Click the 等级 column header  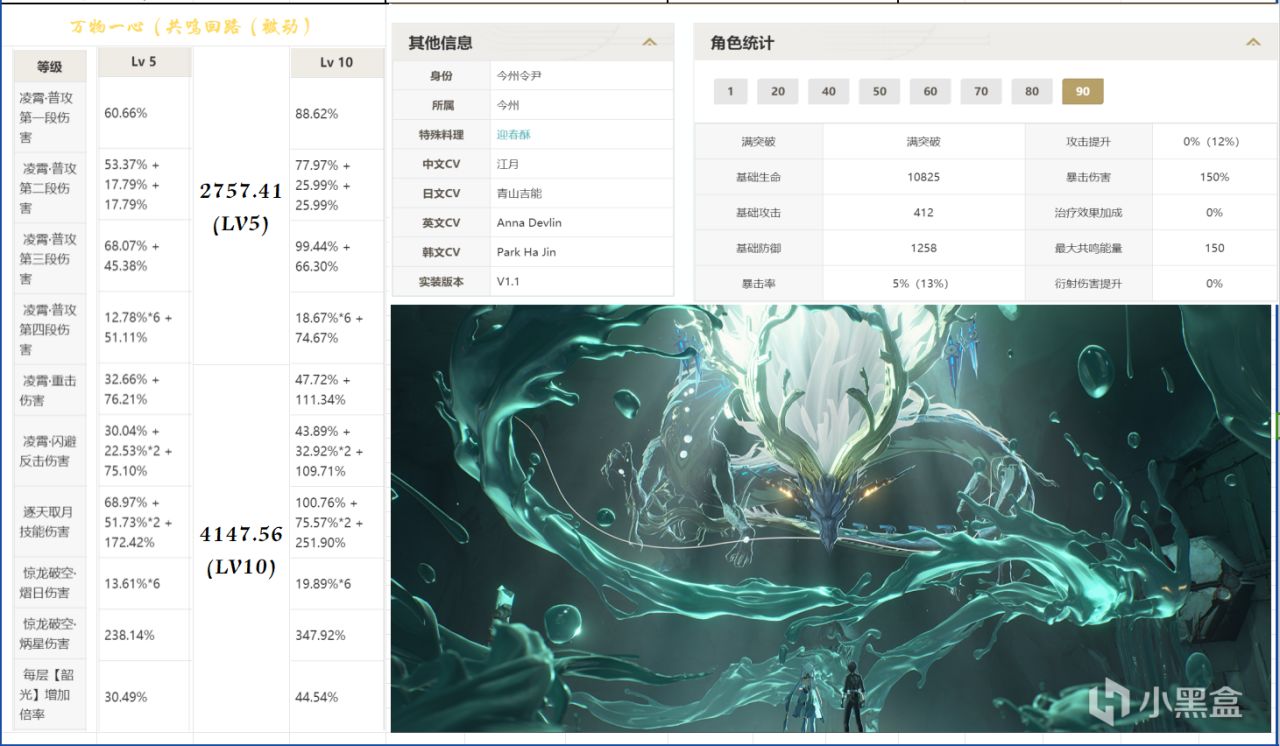point(50,67)
